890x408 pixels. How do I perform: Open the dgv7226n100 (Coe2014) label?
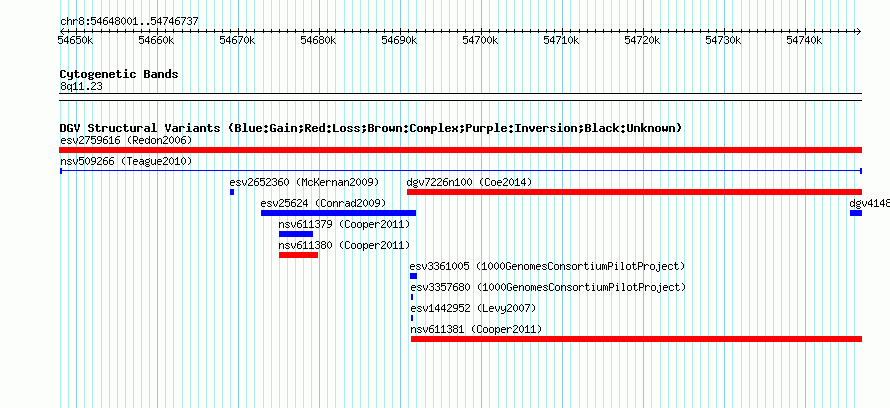(x=469, y=182)
